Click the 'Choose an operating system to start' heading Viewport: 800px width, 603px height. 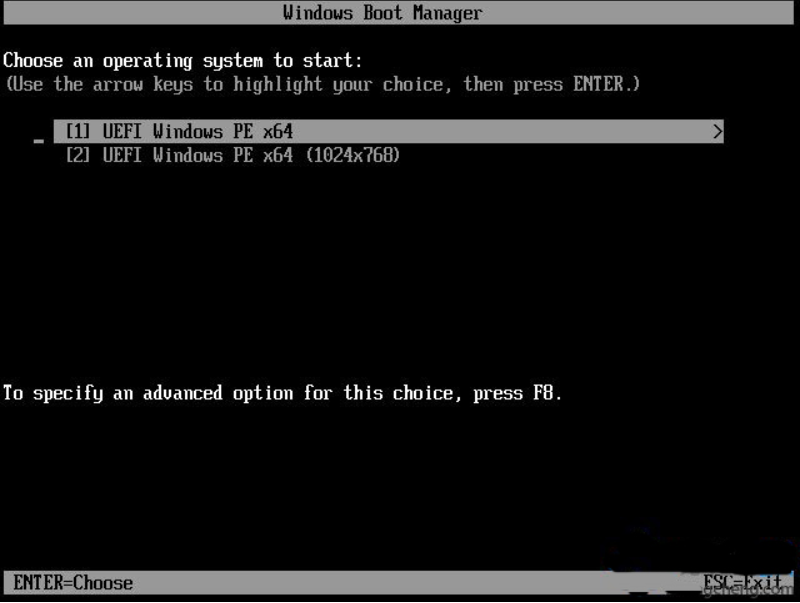pyautogui.click(x=183, y=61)
